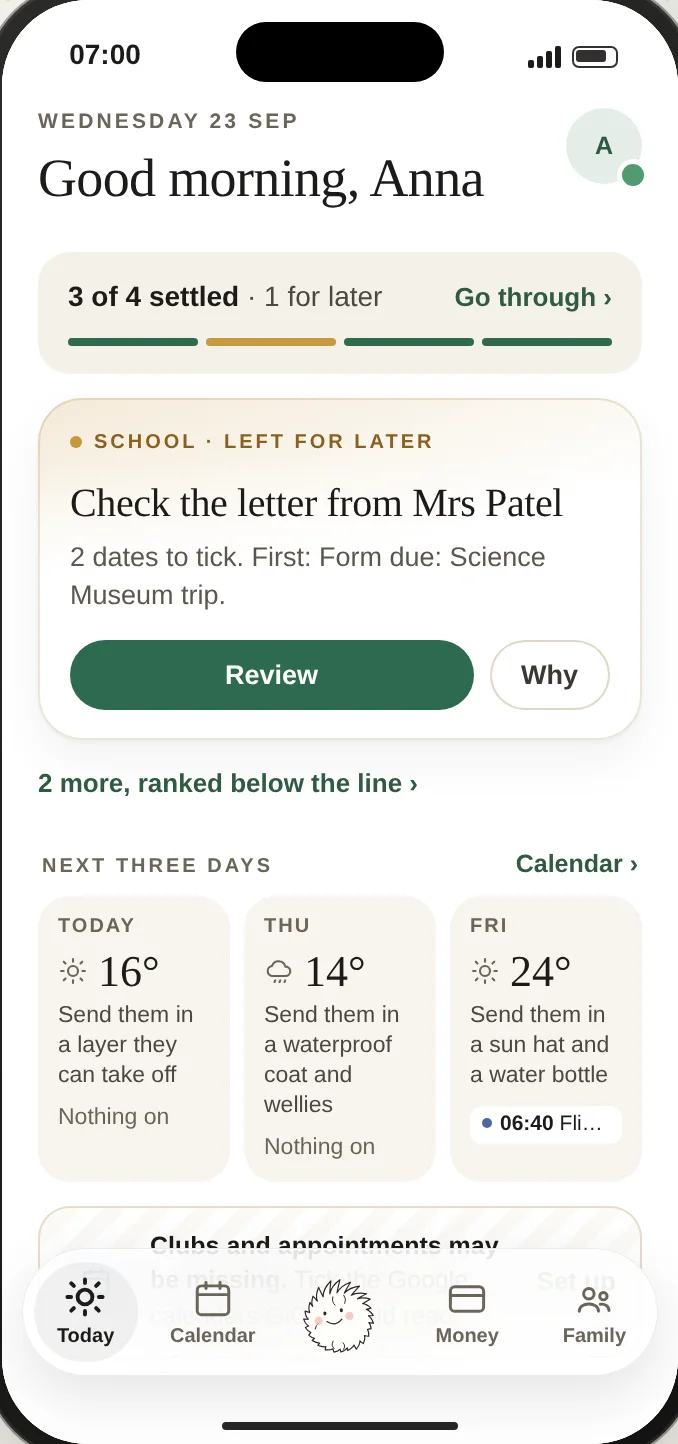
Task: Open the Family people icon
Action: coord(594,1299)
